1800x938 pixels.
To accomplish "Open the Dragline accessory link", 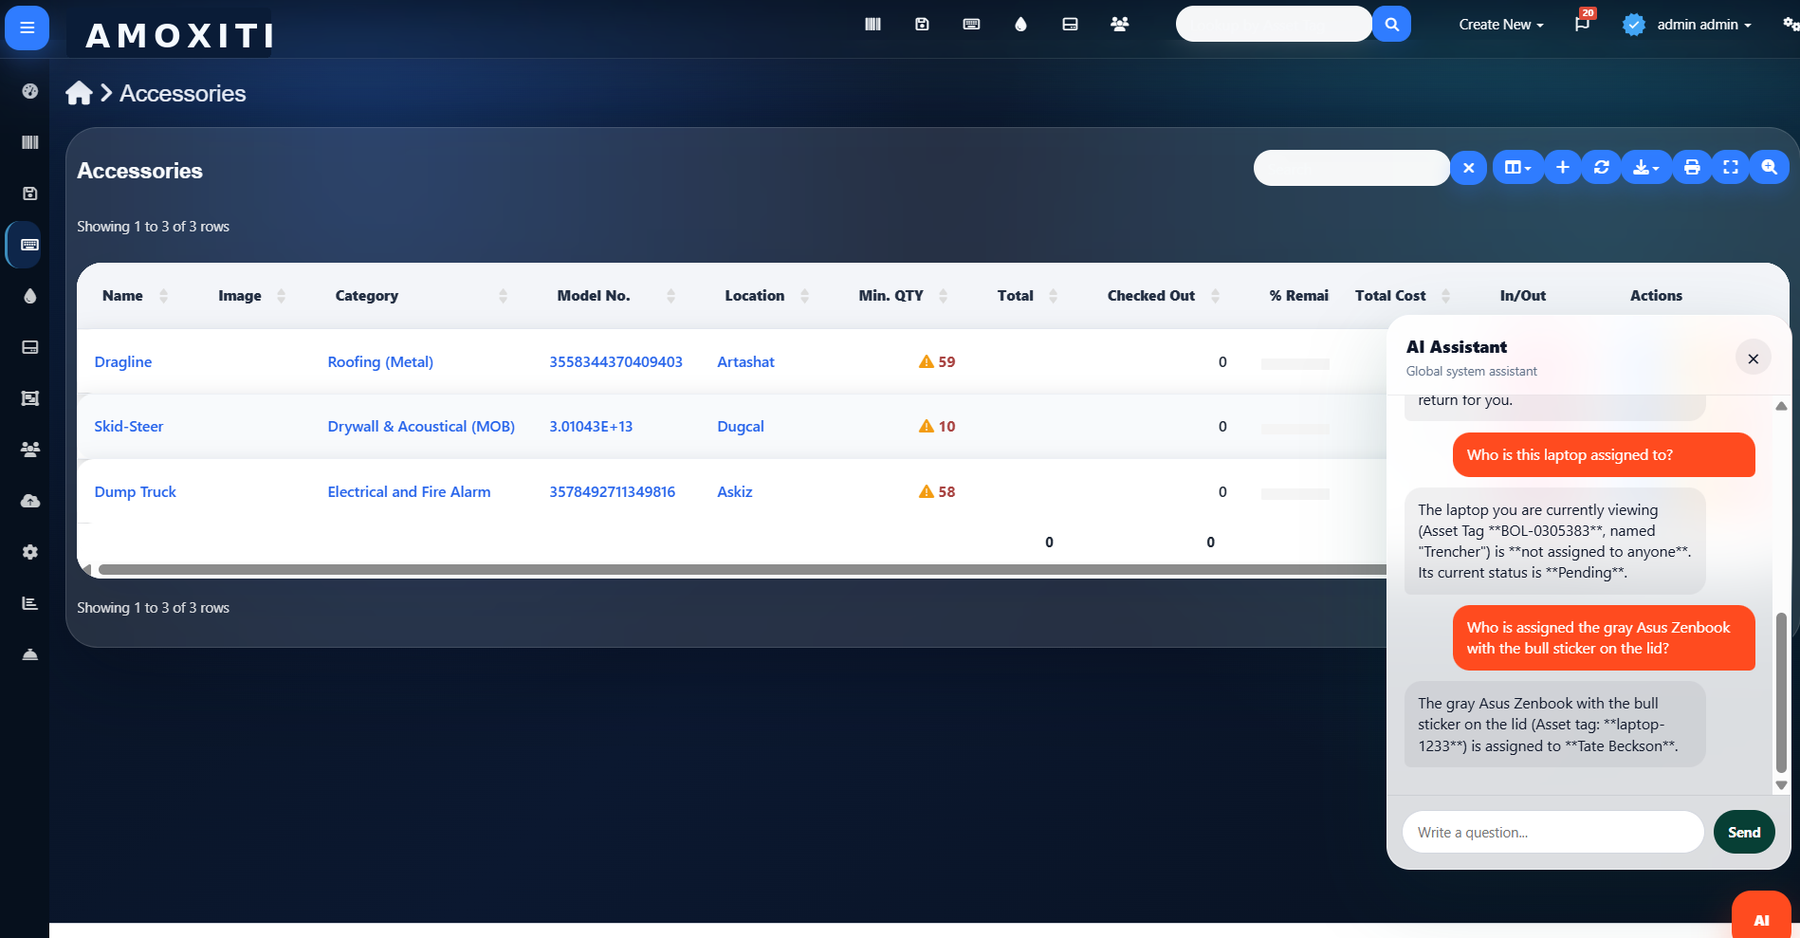I will pyautogui.click(x=123, y=362).
